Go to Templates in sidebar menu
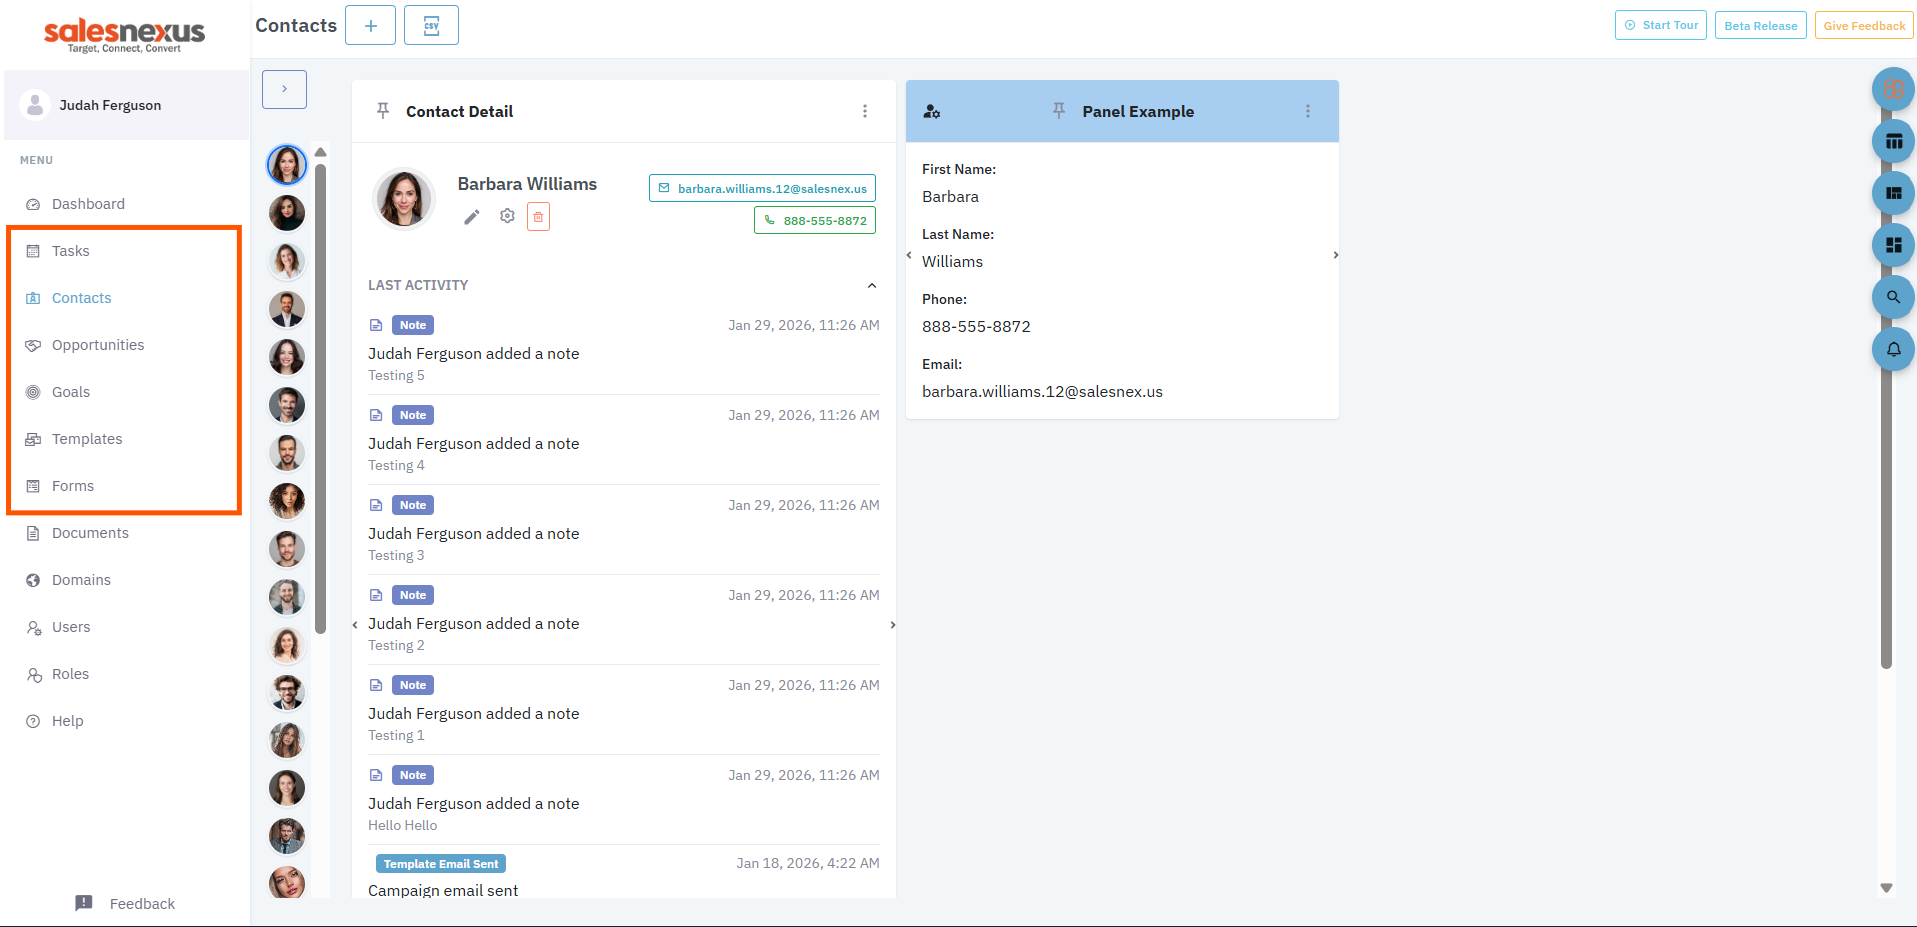1917x927 pixels. (87, 439)
